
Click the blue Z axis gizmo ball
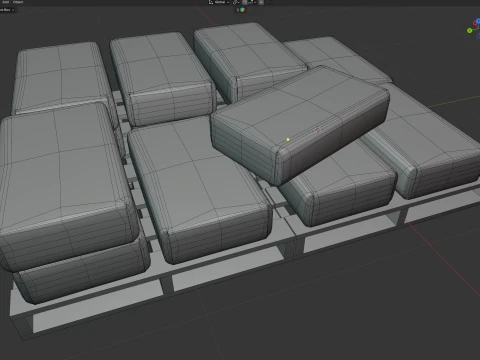pos(478,21)
